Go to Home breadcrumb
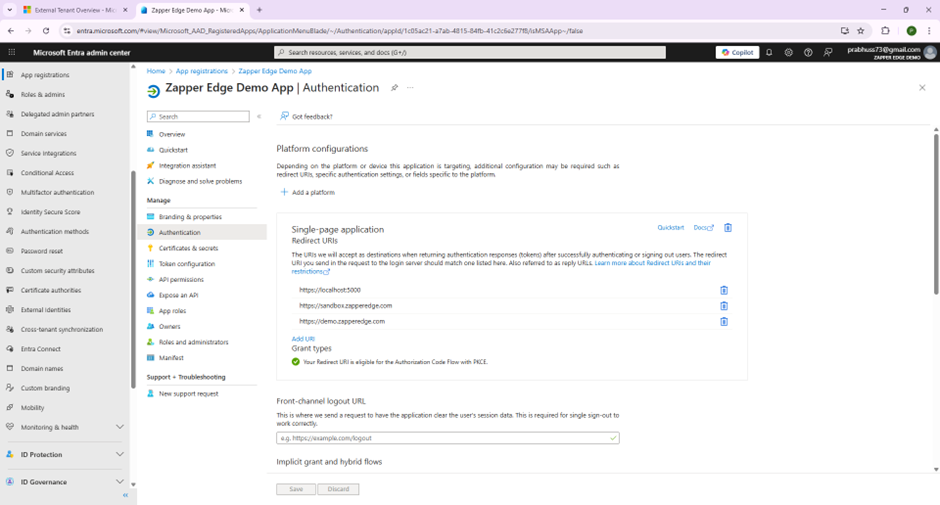 pyautogui.click(x=156, y=71)
